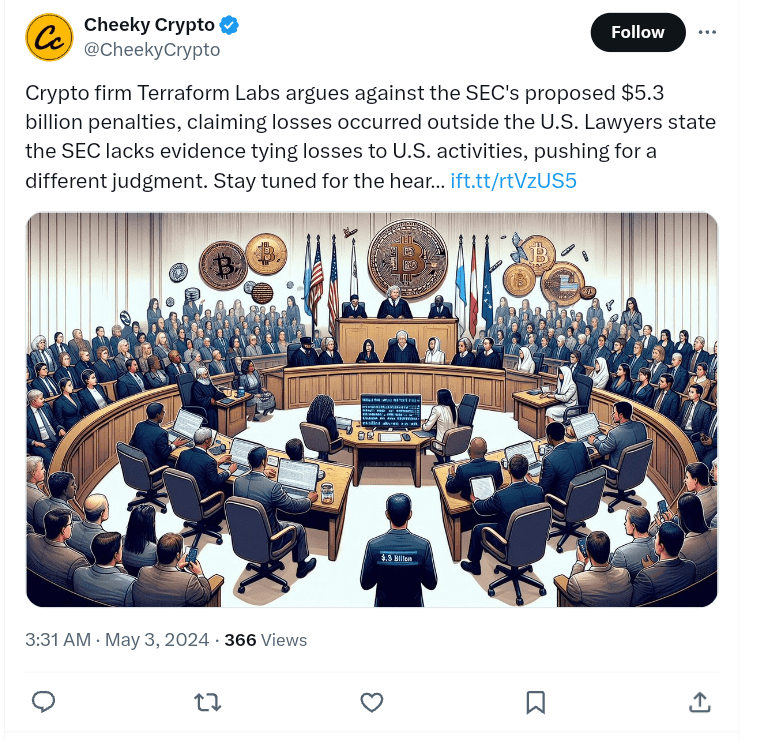Open Cheeky Crypto profile avatar
The image size is (767, 740).
click(49, 37)
